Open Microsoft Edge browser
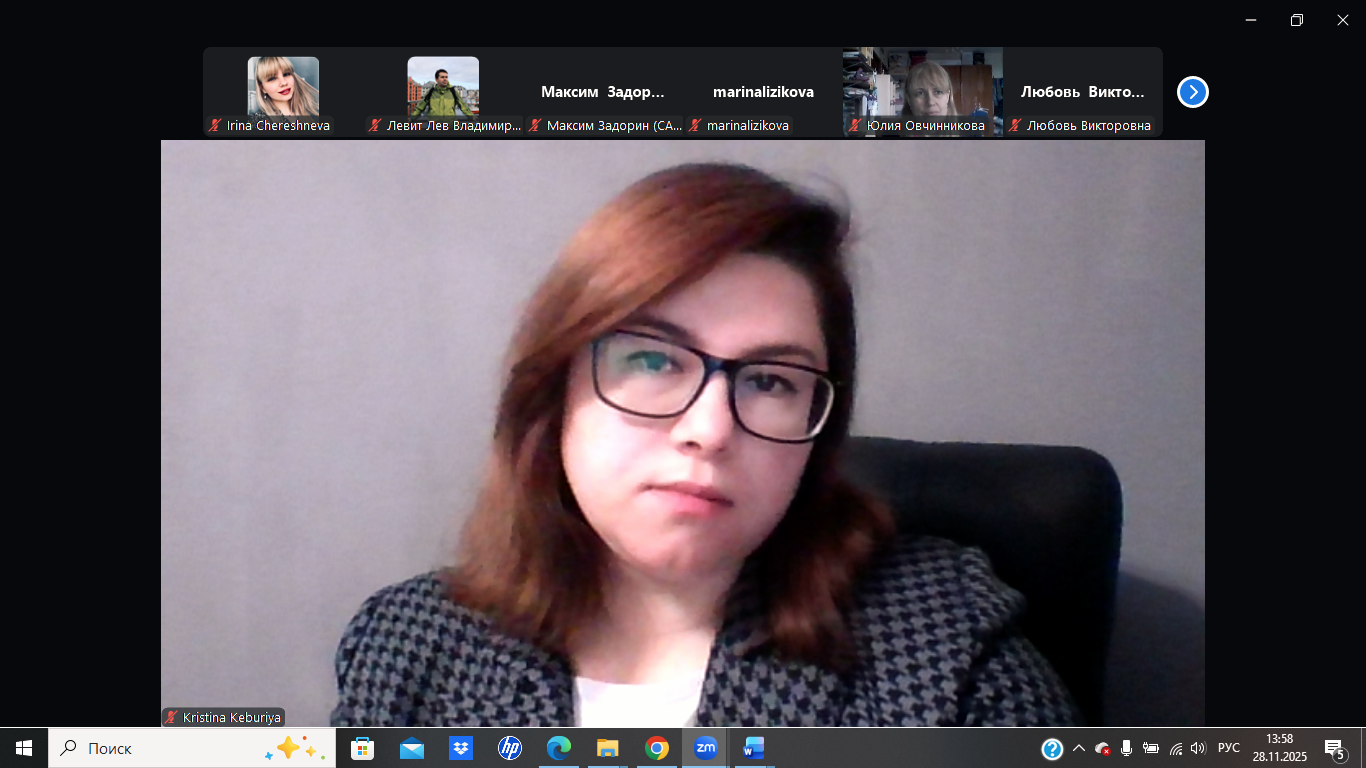Viewport: 1366px width, 768px height. [x=558, y=748]
